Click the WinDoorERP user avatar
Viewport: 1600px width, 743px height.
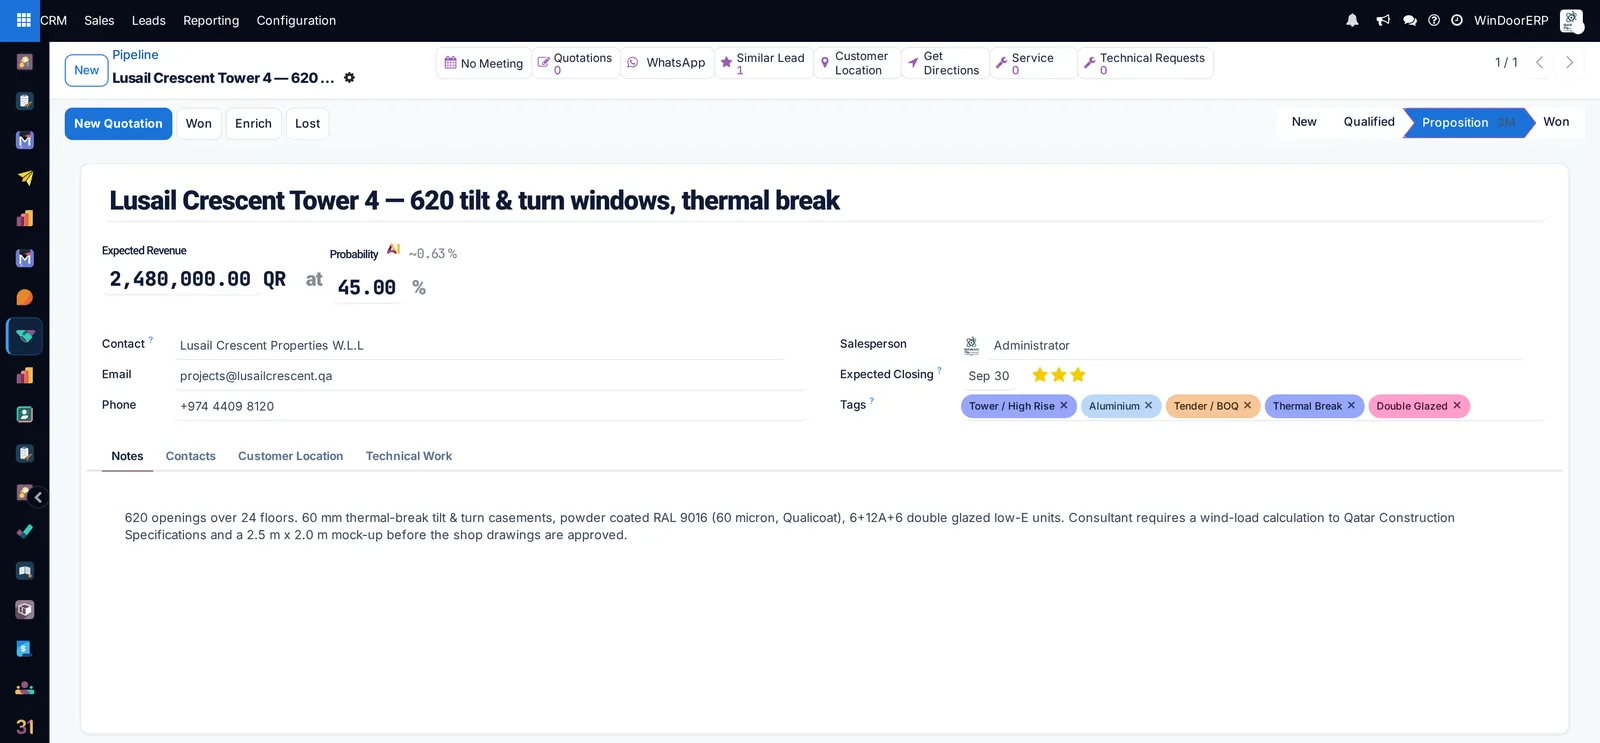1571,20
